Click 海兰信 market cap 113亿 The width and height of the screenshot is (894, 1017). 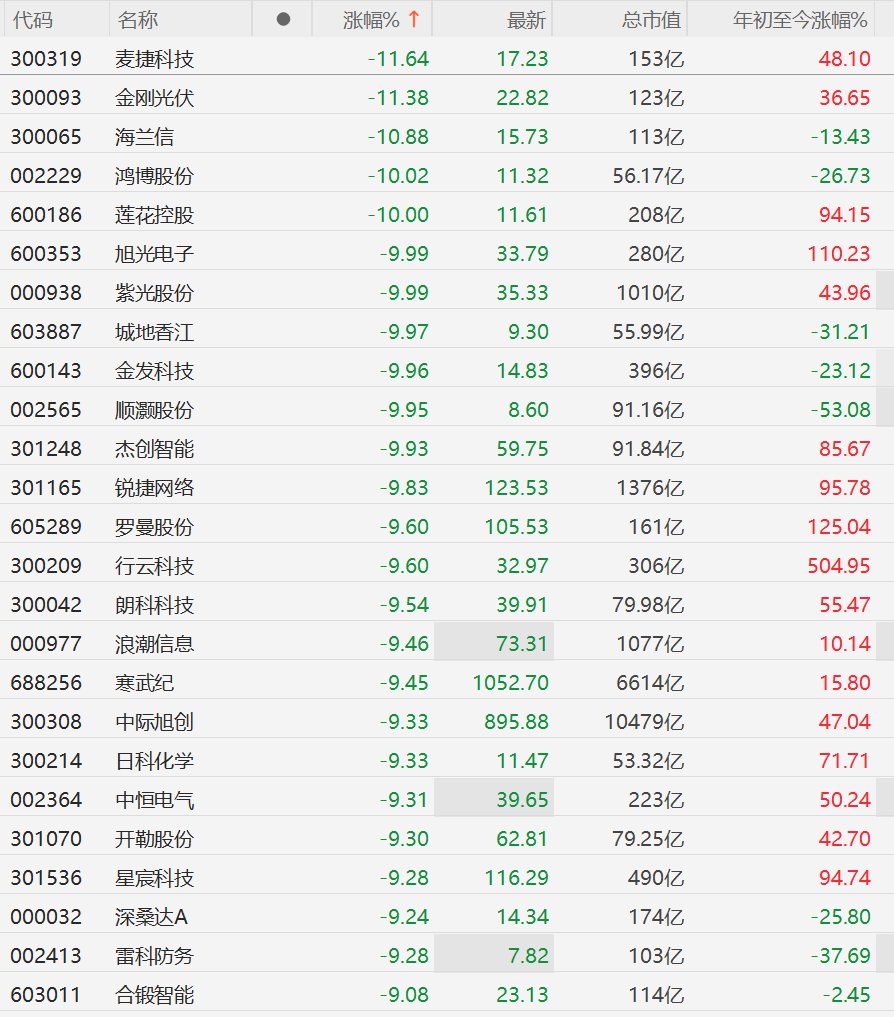[x=656, y=137]
